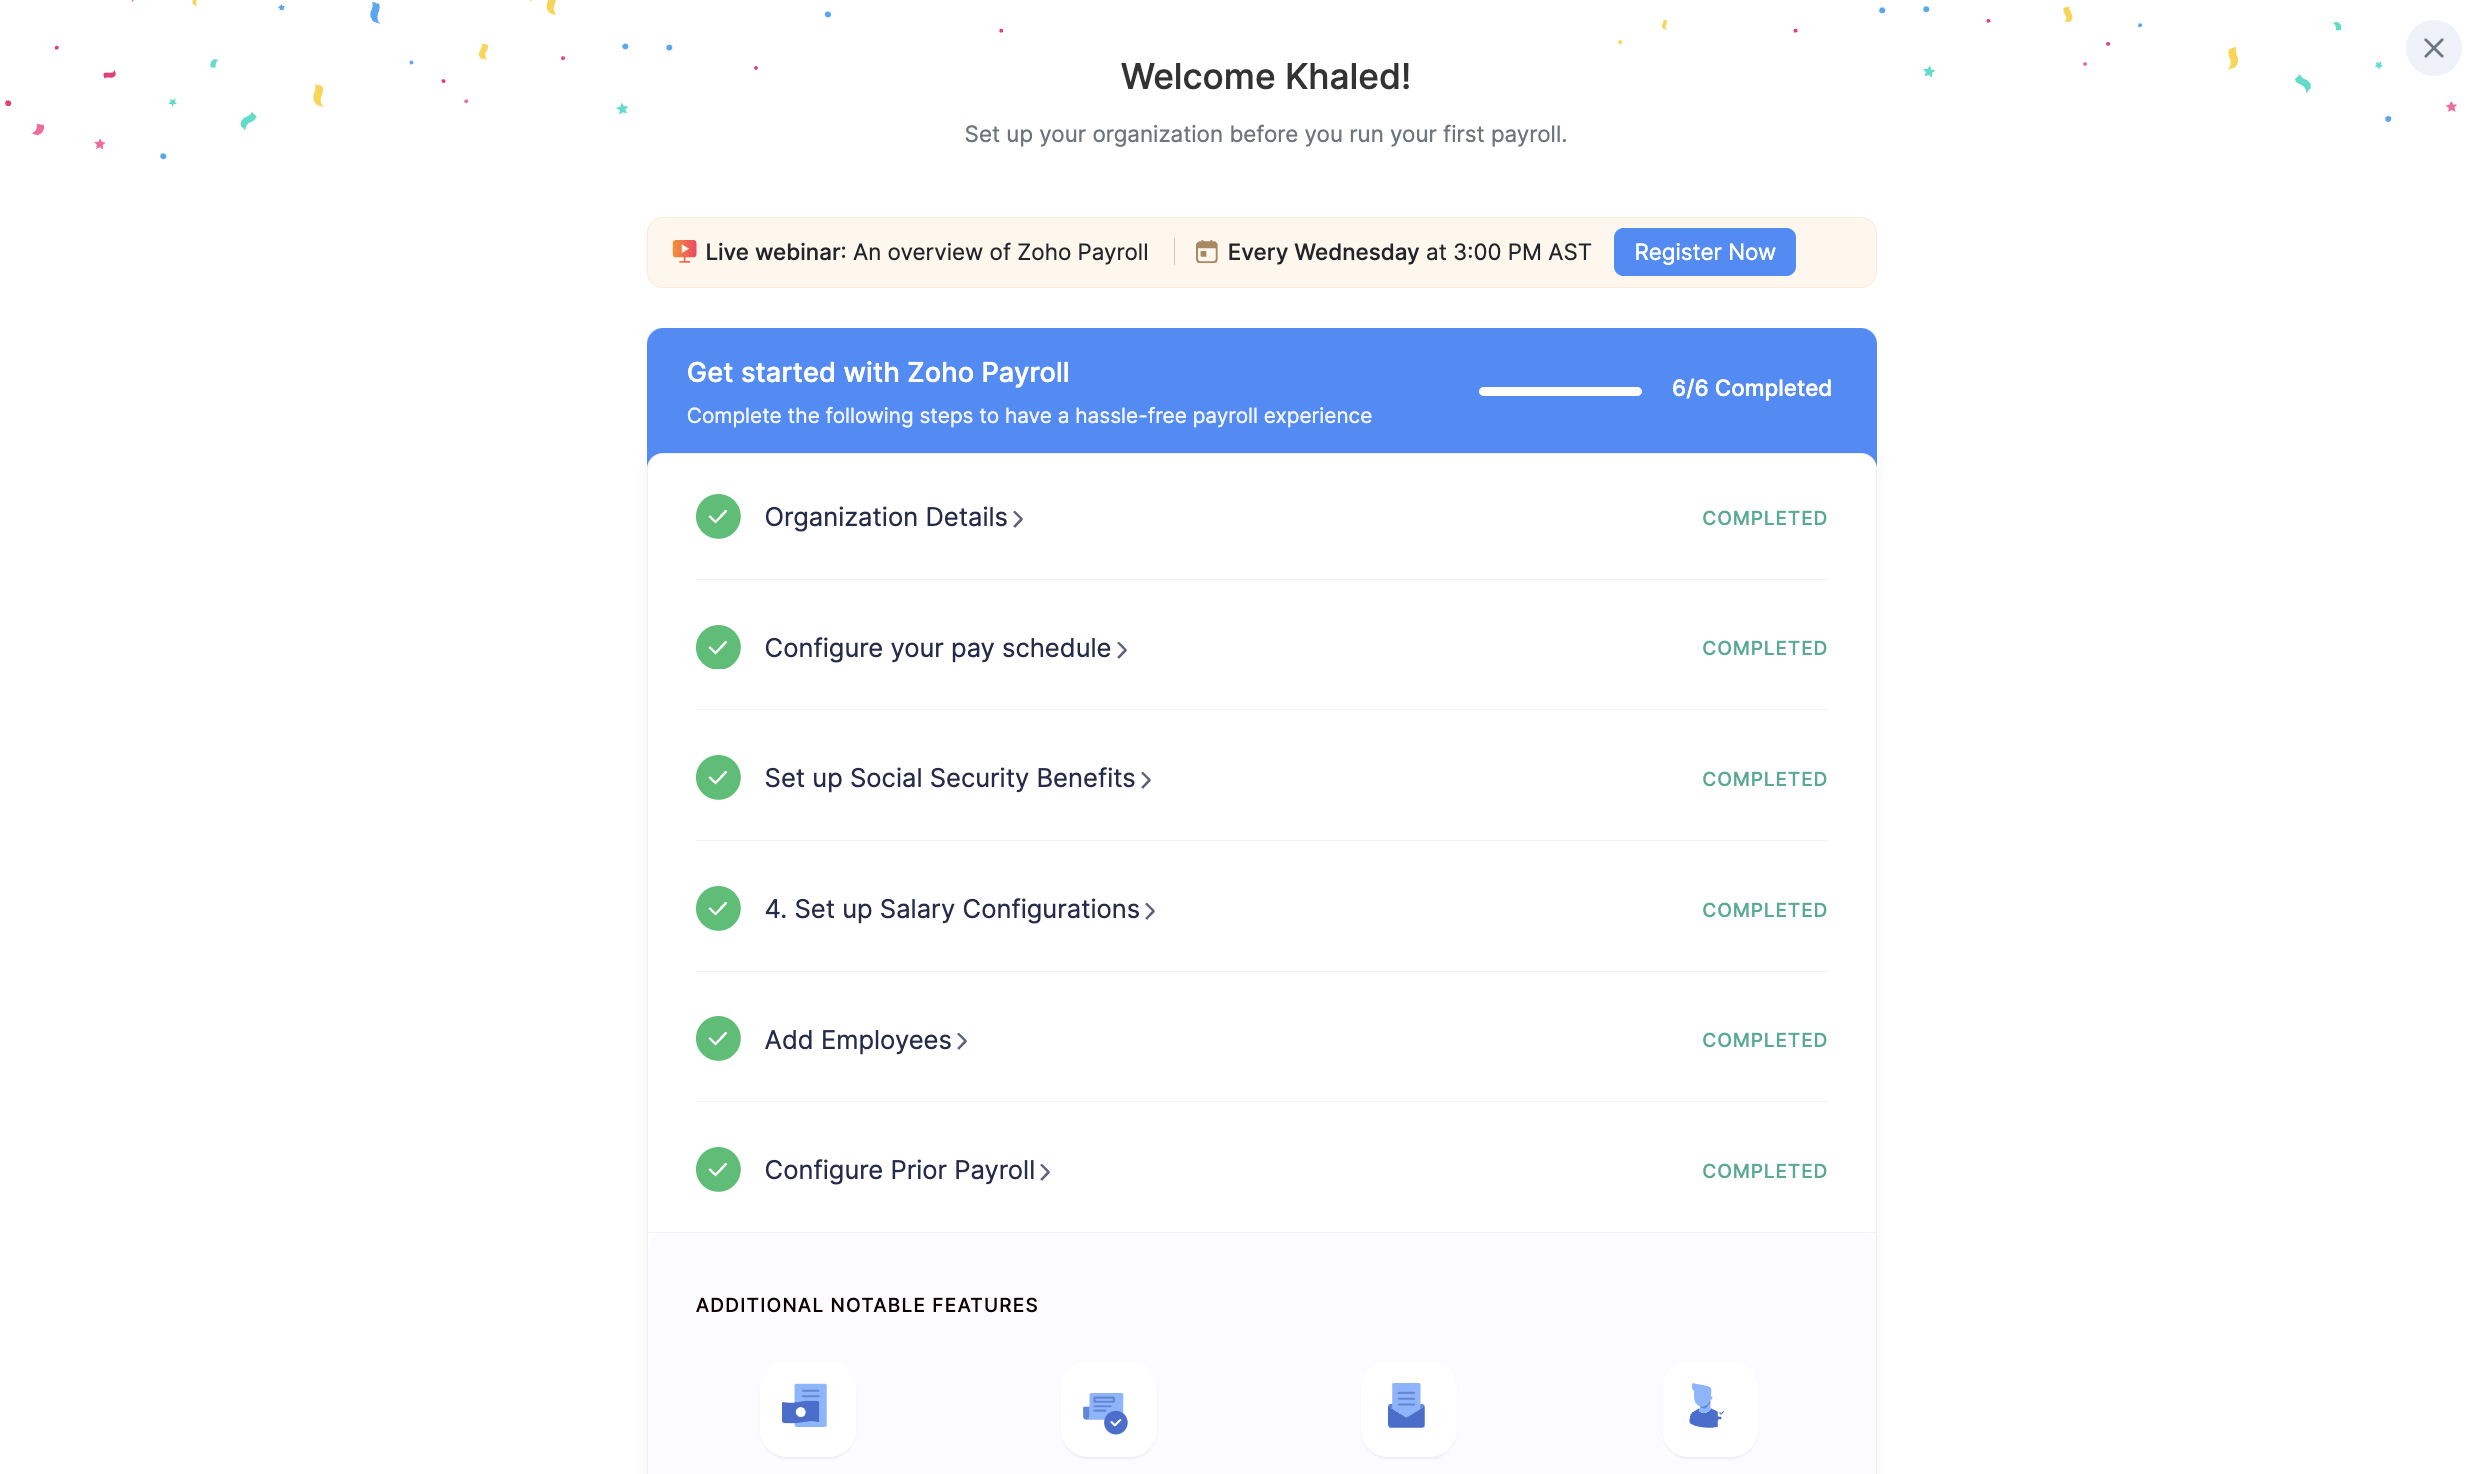Close the welcome setup page
This screenshot has height=1474, width=2484.
[x=2433, y=48]
